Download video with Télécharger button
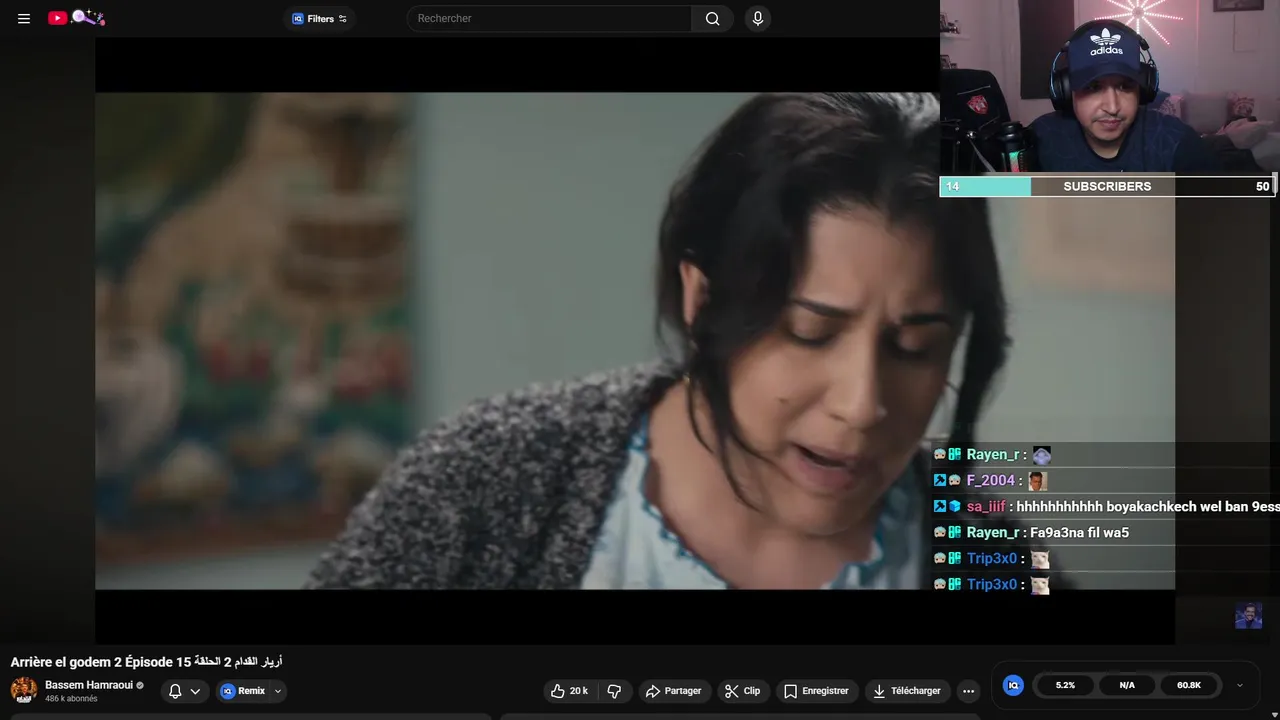The height and width of the screenshot is (720, 1280). pos(907,691)
